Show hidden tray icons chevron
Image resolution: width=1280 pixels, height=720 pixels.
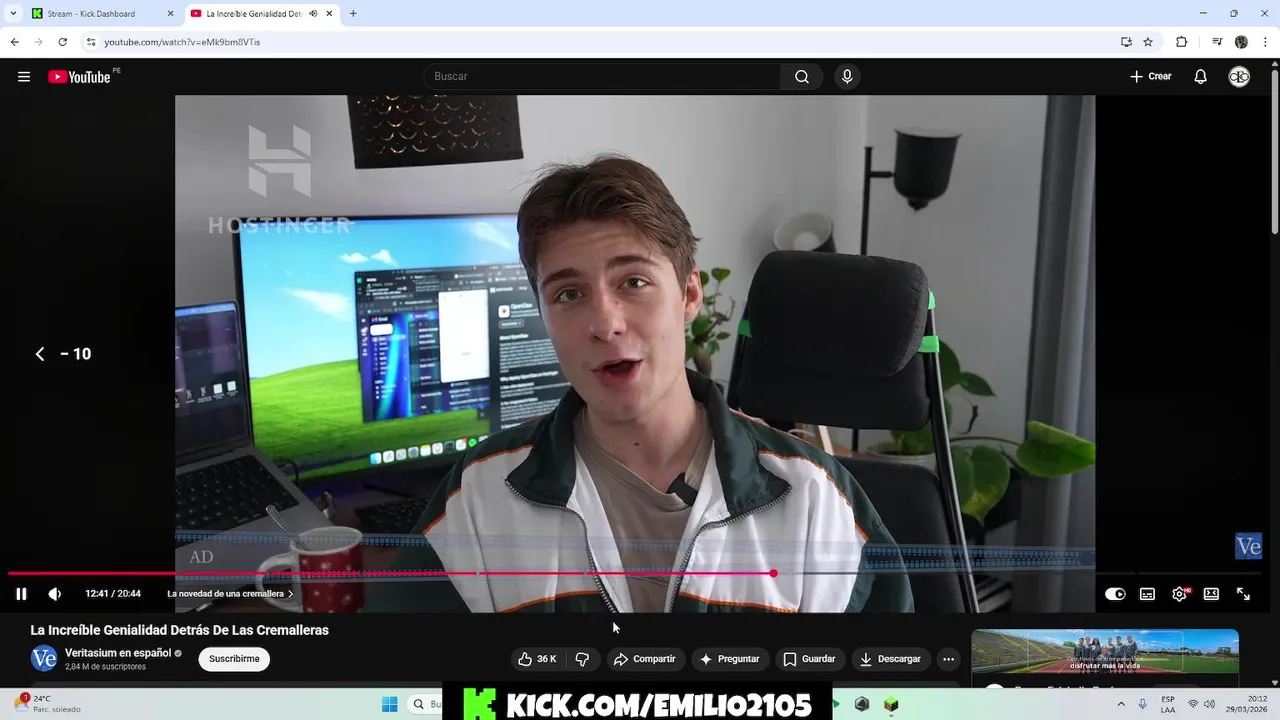[1120, 704]
